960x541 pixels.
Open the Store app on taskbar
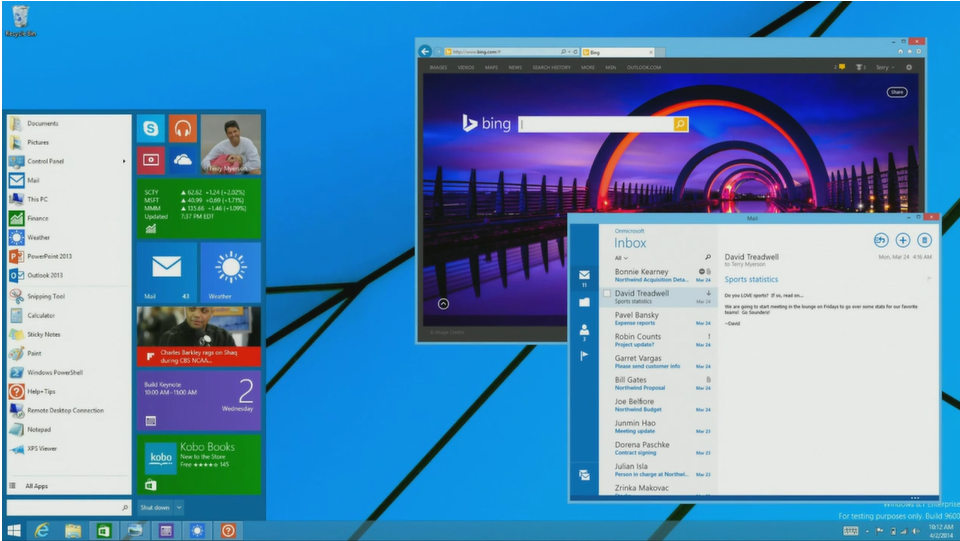(104, 531)
